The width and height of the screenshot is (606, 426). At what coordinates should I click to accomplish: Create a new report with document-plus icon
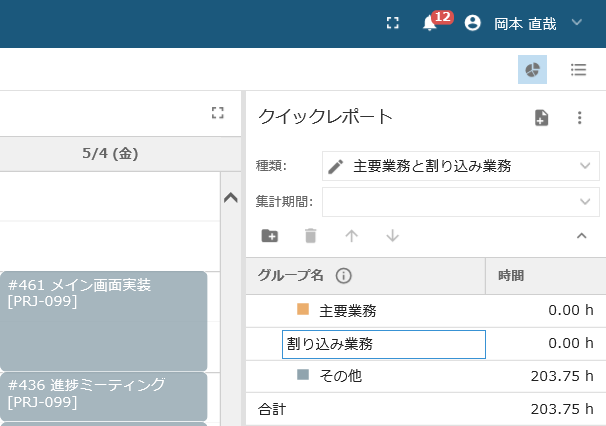[x=541, y=118]
